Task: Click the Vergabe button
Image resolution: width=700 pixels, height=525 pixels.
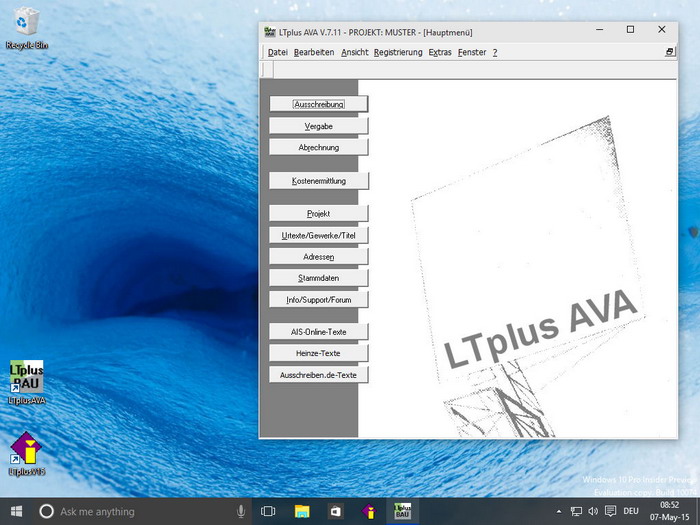Action: pos(319,126)
